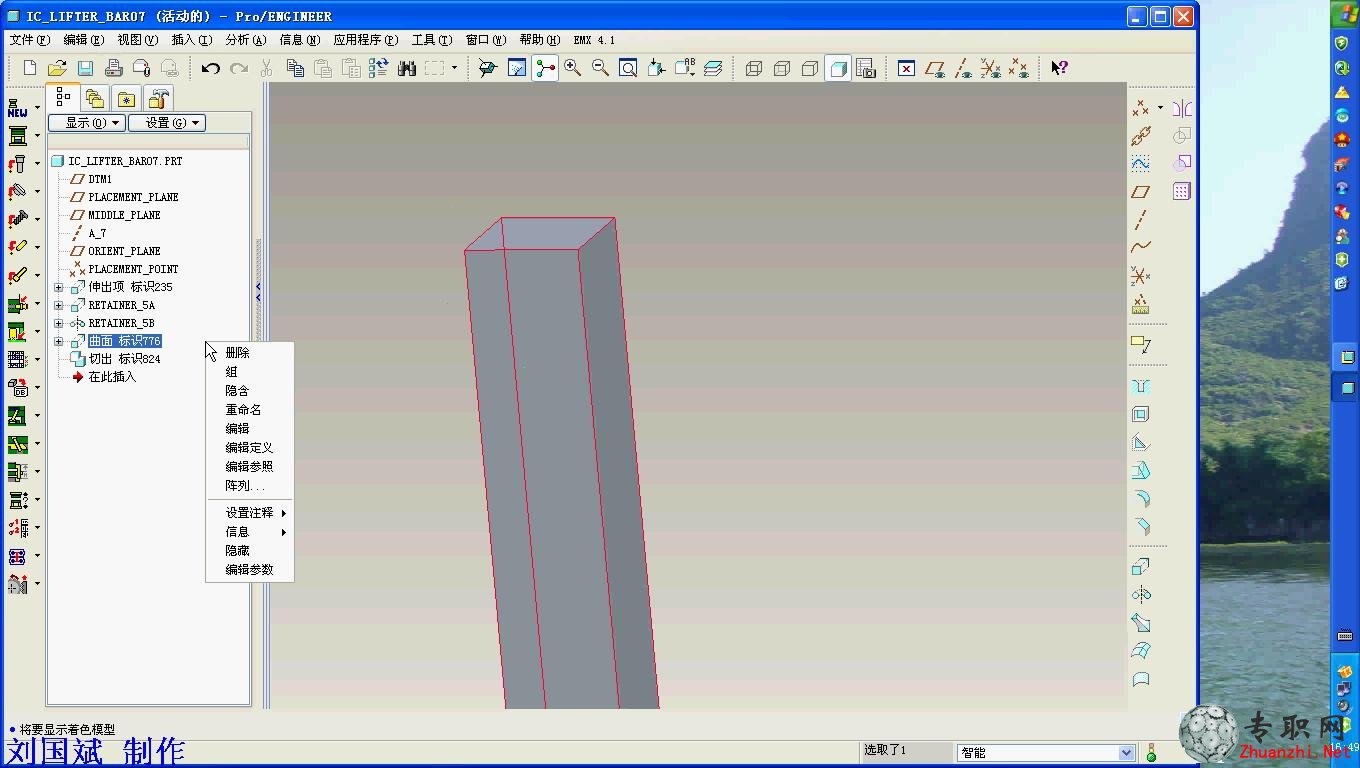Open the 显示 dropdown in model tree
This screenshot has height=768, width=1360.
coord(86,123)
